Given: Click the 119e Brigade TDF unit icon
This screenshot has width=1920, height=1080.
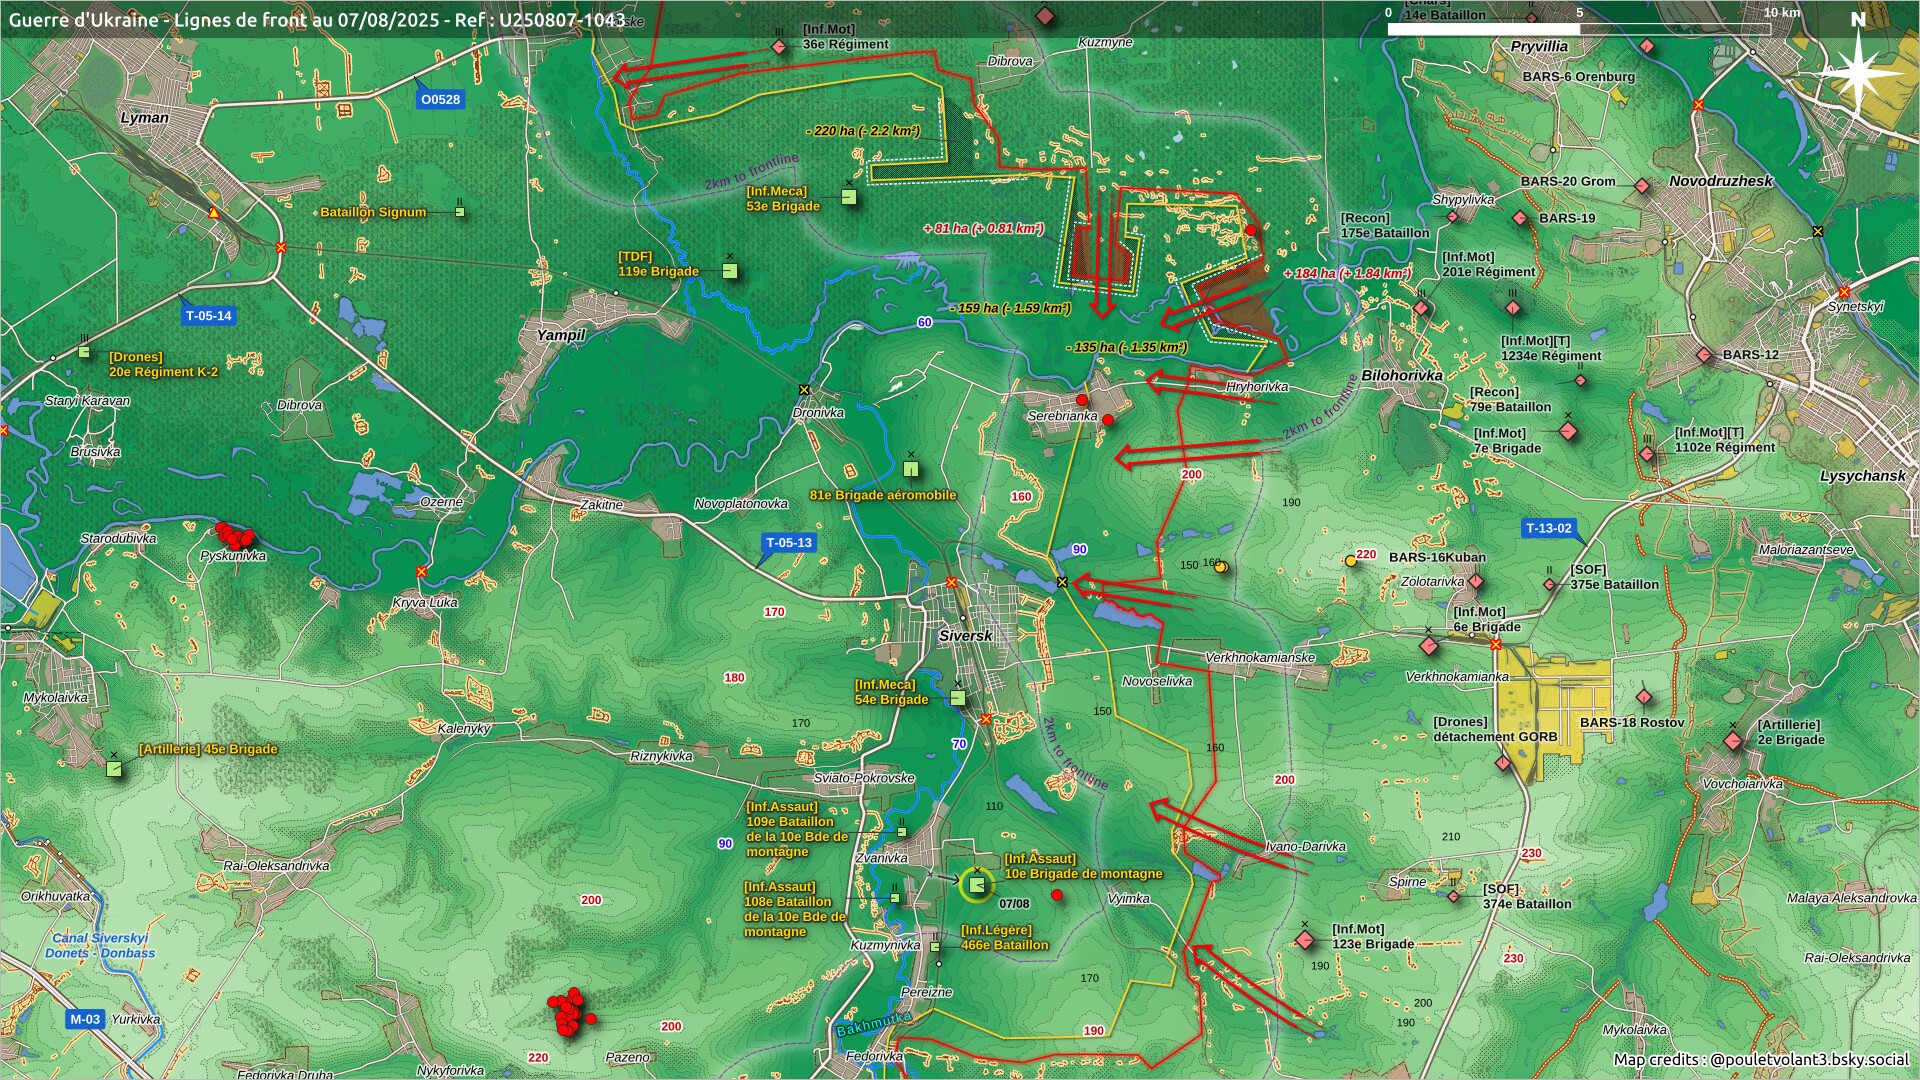Looking at the screenshot, I should (x=730, y=271).
